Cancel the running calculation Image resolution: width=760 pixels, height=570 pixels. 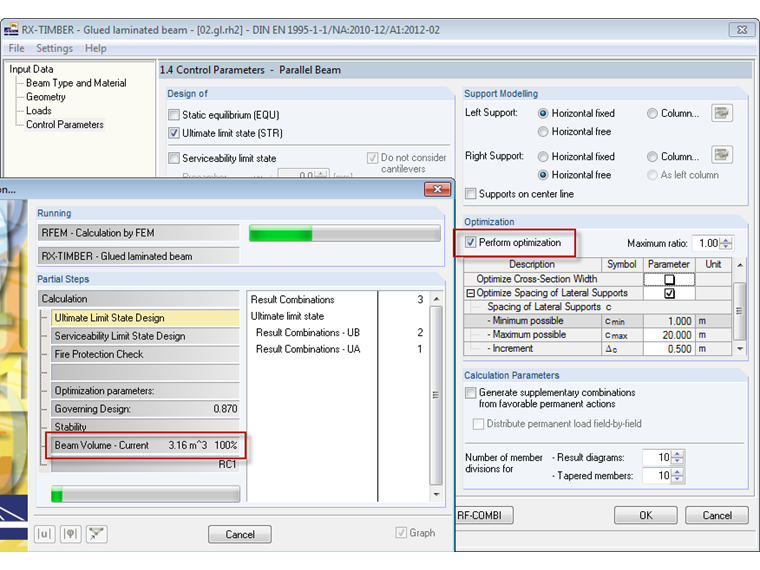pyautogui.click(x=240, y=534)
